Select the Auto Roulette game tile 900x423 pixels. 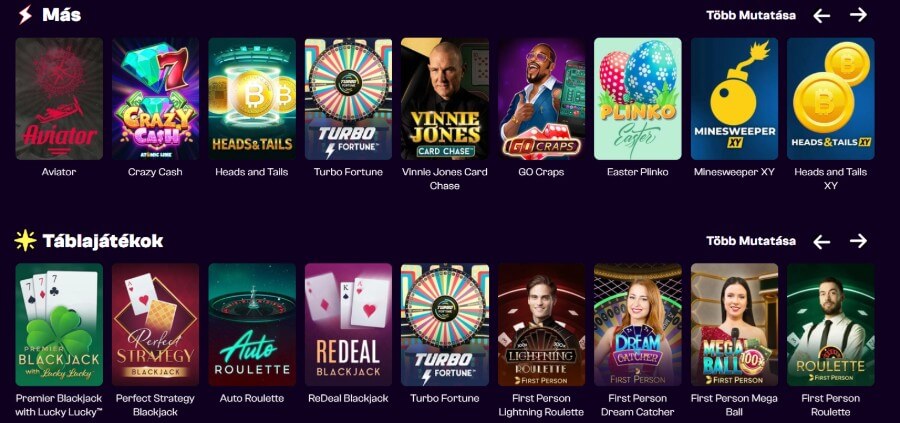252,324
